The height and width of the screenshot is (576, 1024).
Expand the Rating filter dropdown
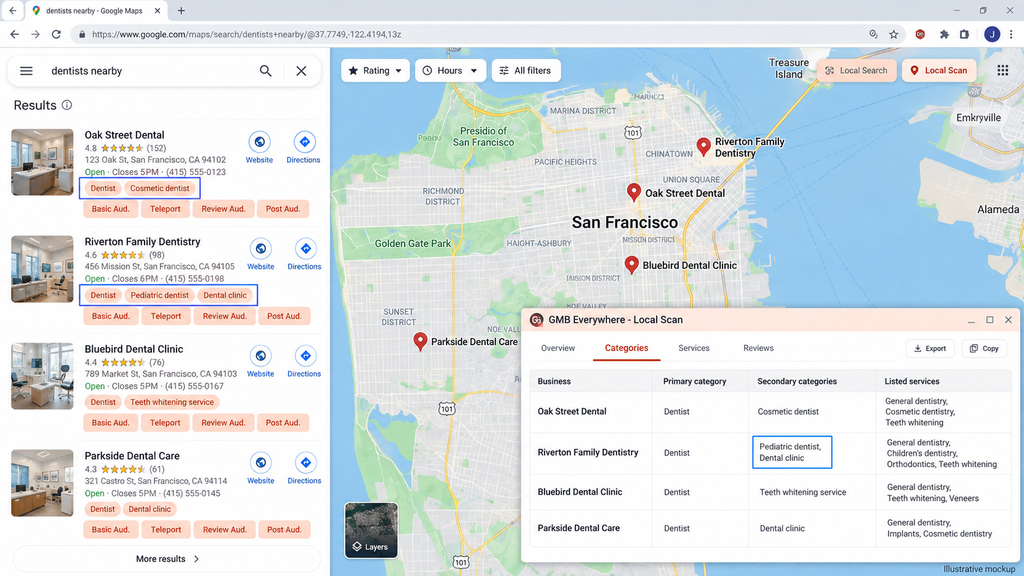(376, 71)
